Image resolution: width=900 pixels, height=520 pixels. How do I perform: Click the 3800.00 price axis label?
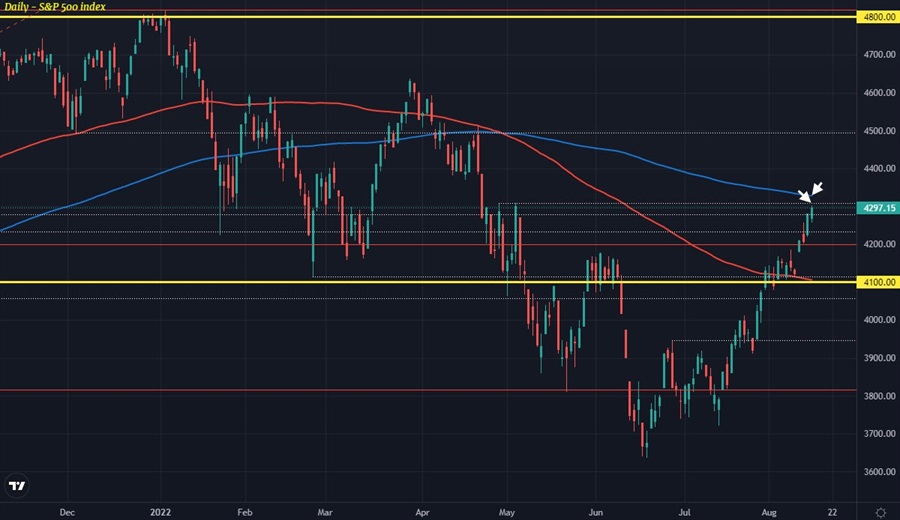(x=879, y=396)
